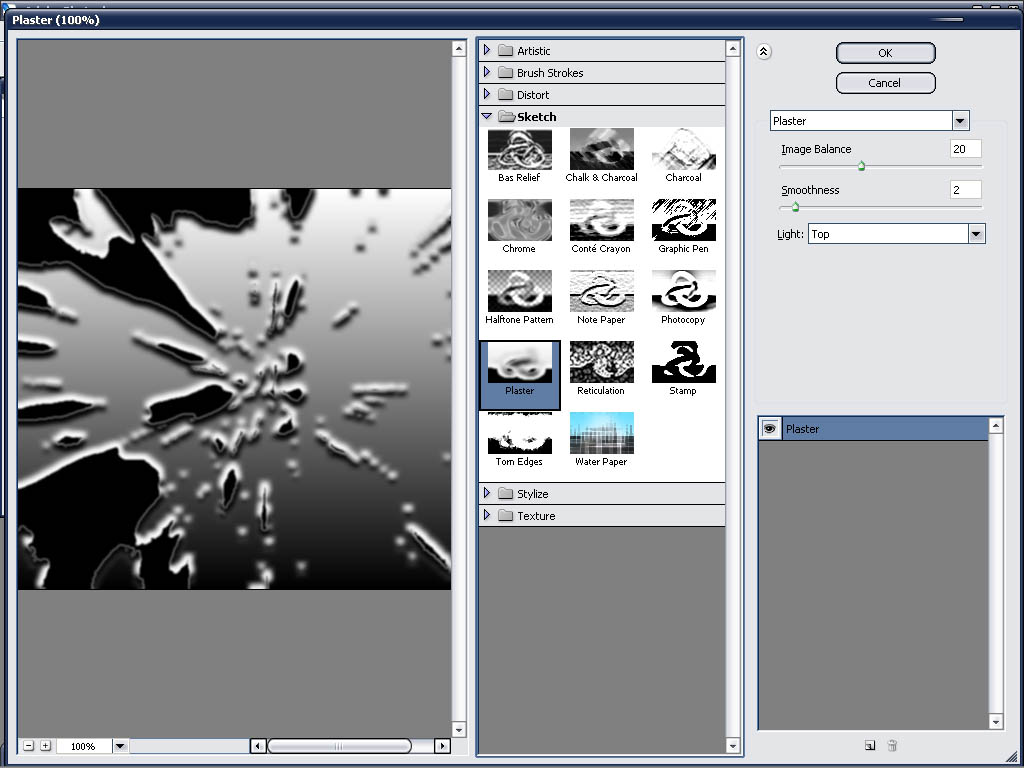Click the new effect layer icon
The image size is (1024, 768).
click(870, 745)
